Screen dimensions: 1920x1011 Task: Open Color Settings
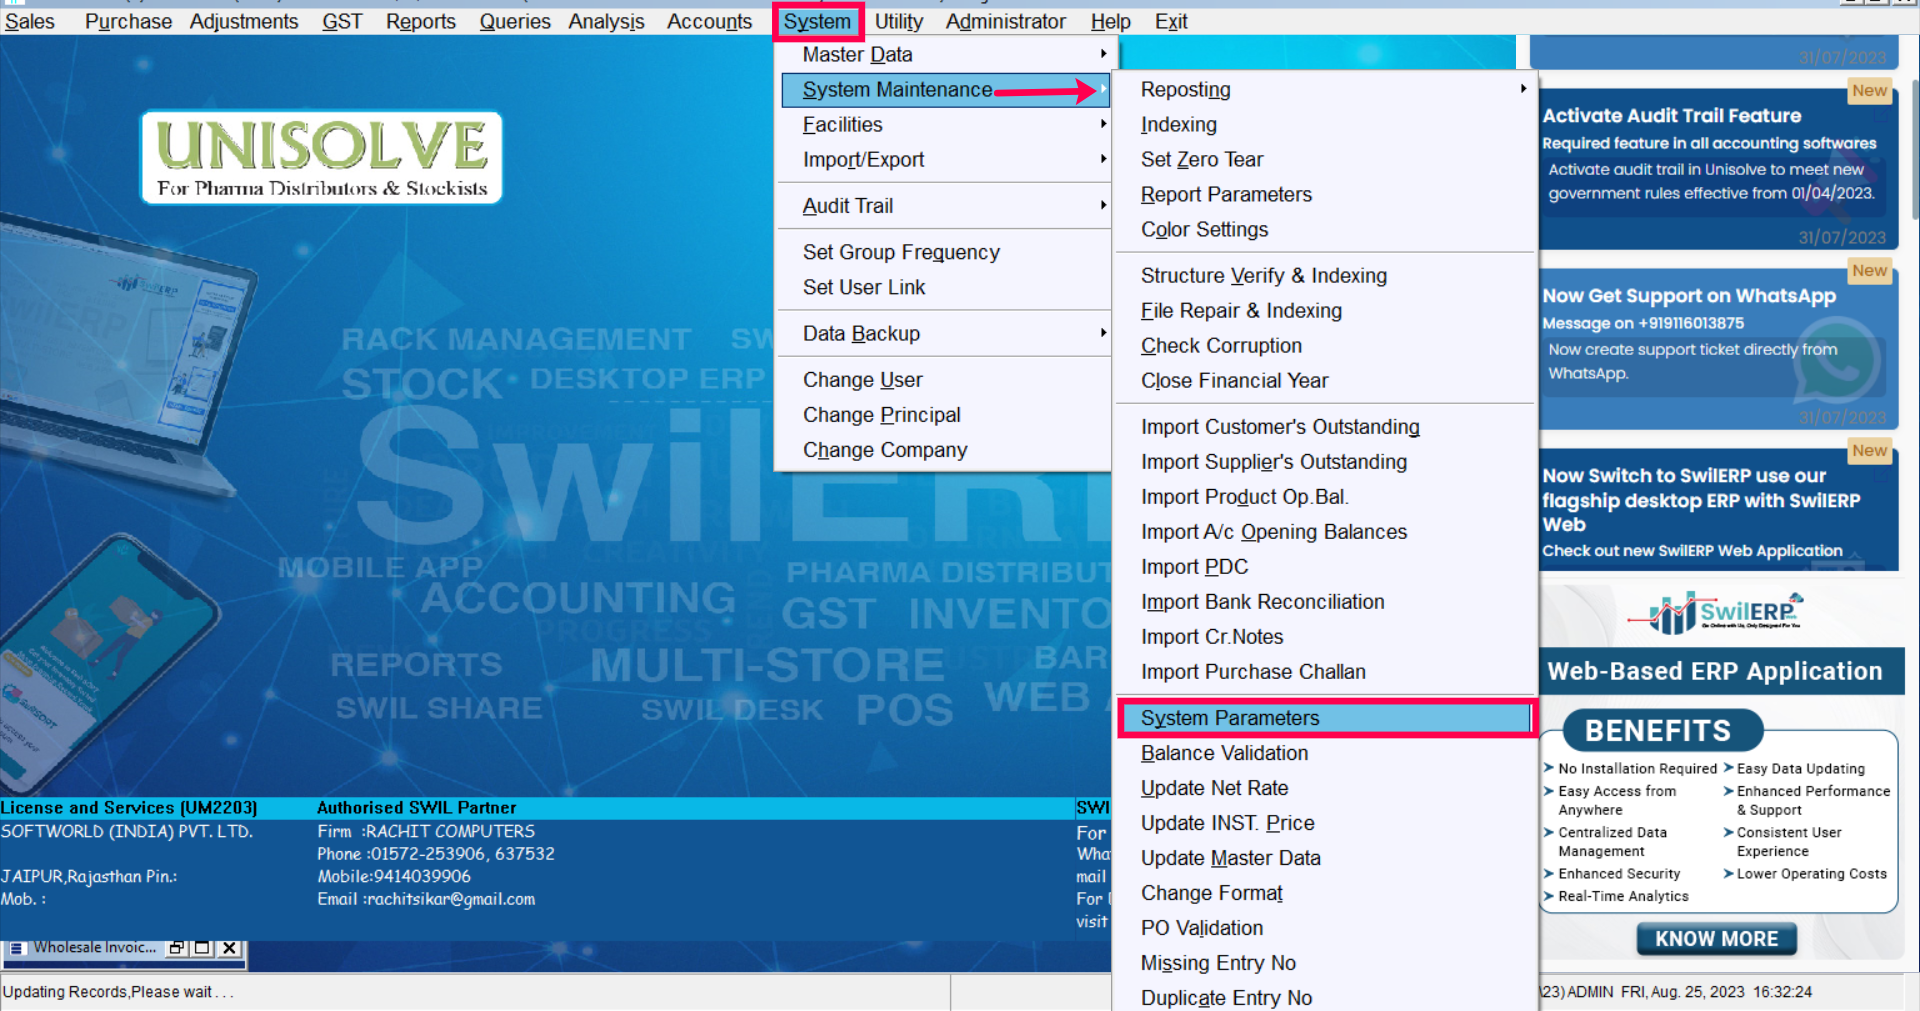(1326, 229)
